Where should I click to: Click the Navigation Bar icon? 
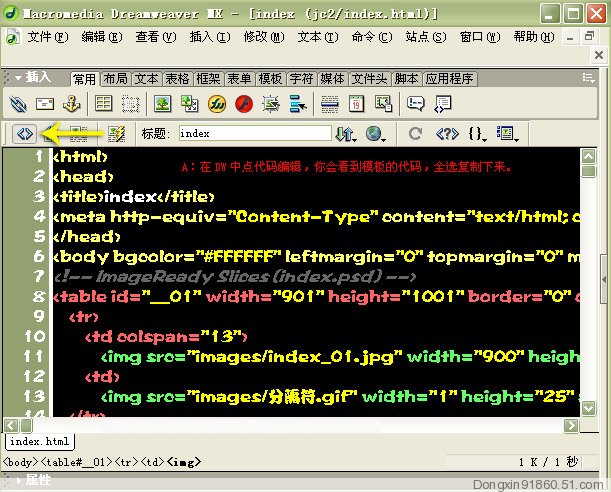(x=298, y=104)
